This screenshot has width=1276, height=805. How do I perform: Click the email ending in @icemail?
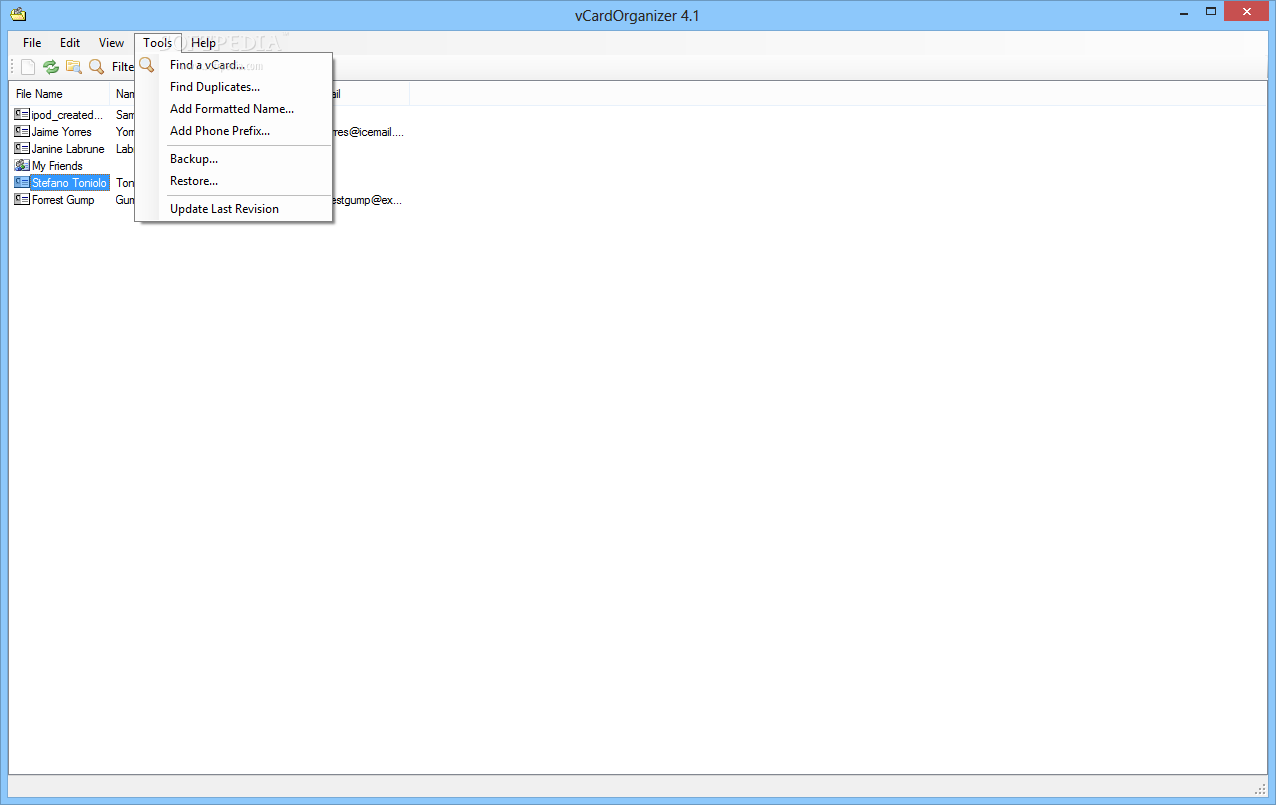point(367,132)
